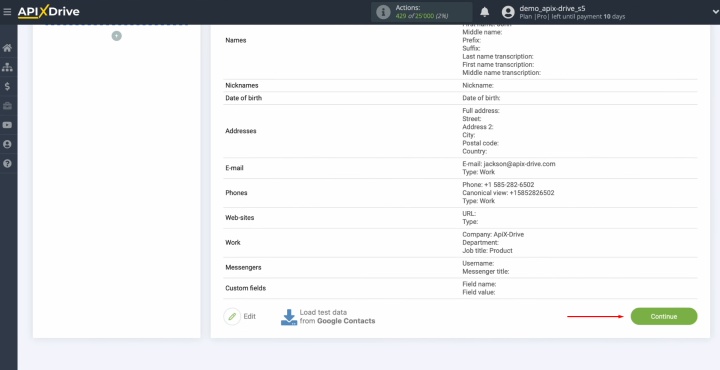Click the Nicknames row label
720x370 pixels.
pos(242,85)
